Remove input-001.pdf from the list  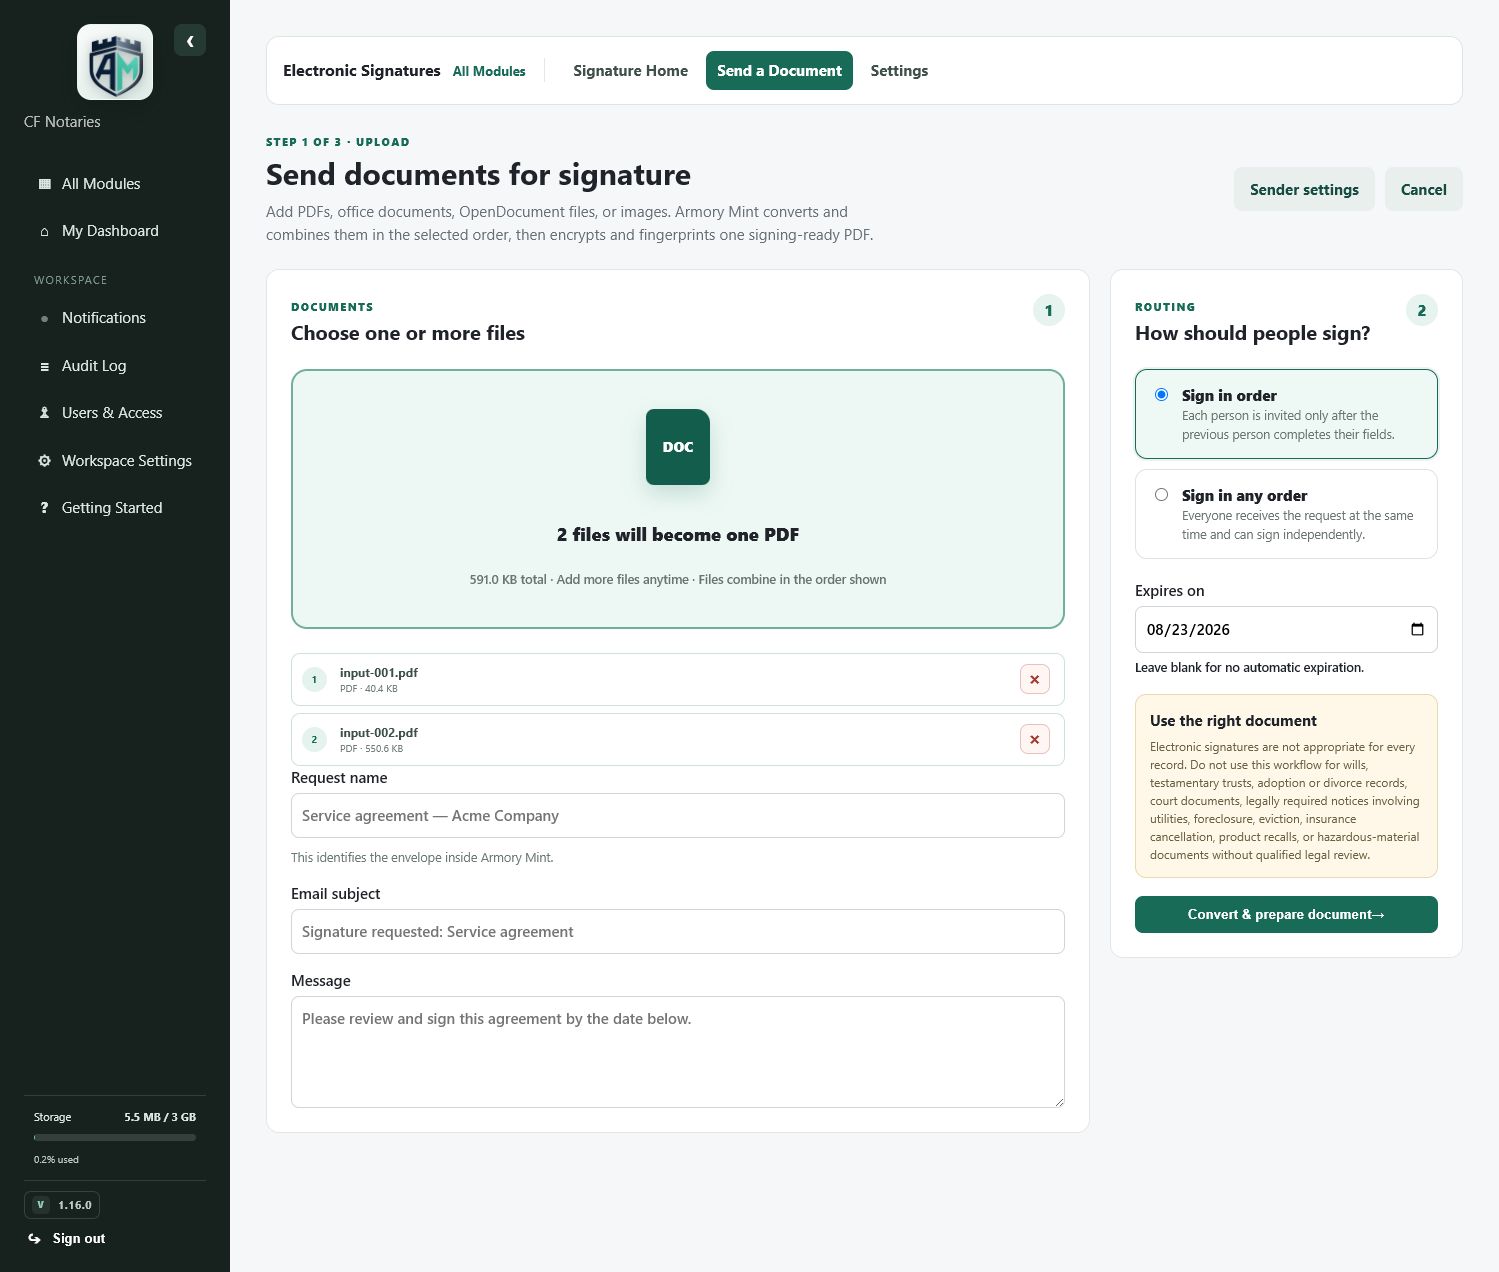pos(1034,680)
